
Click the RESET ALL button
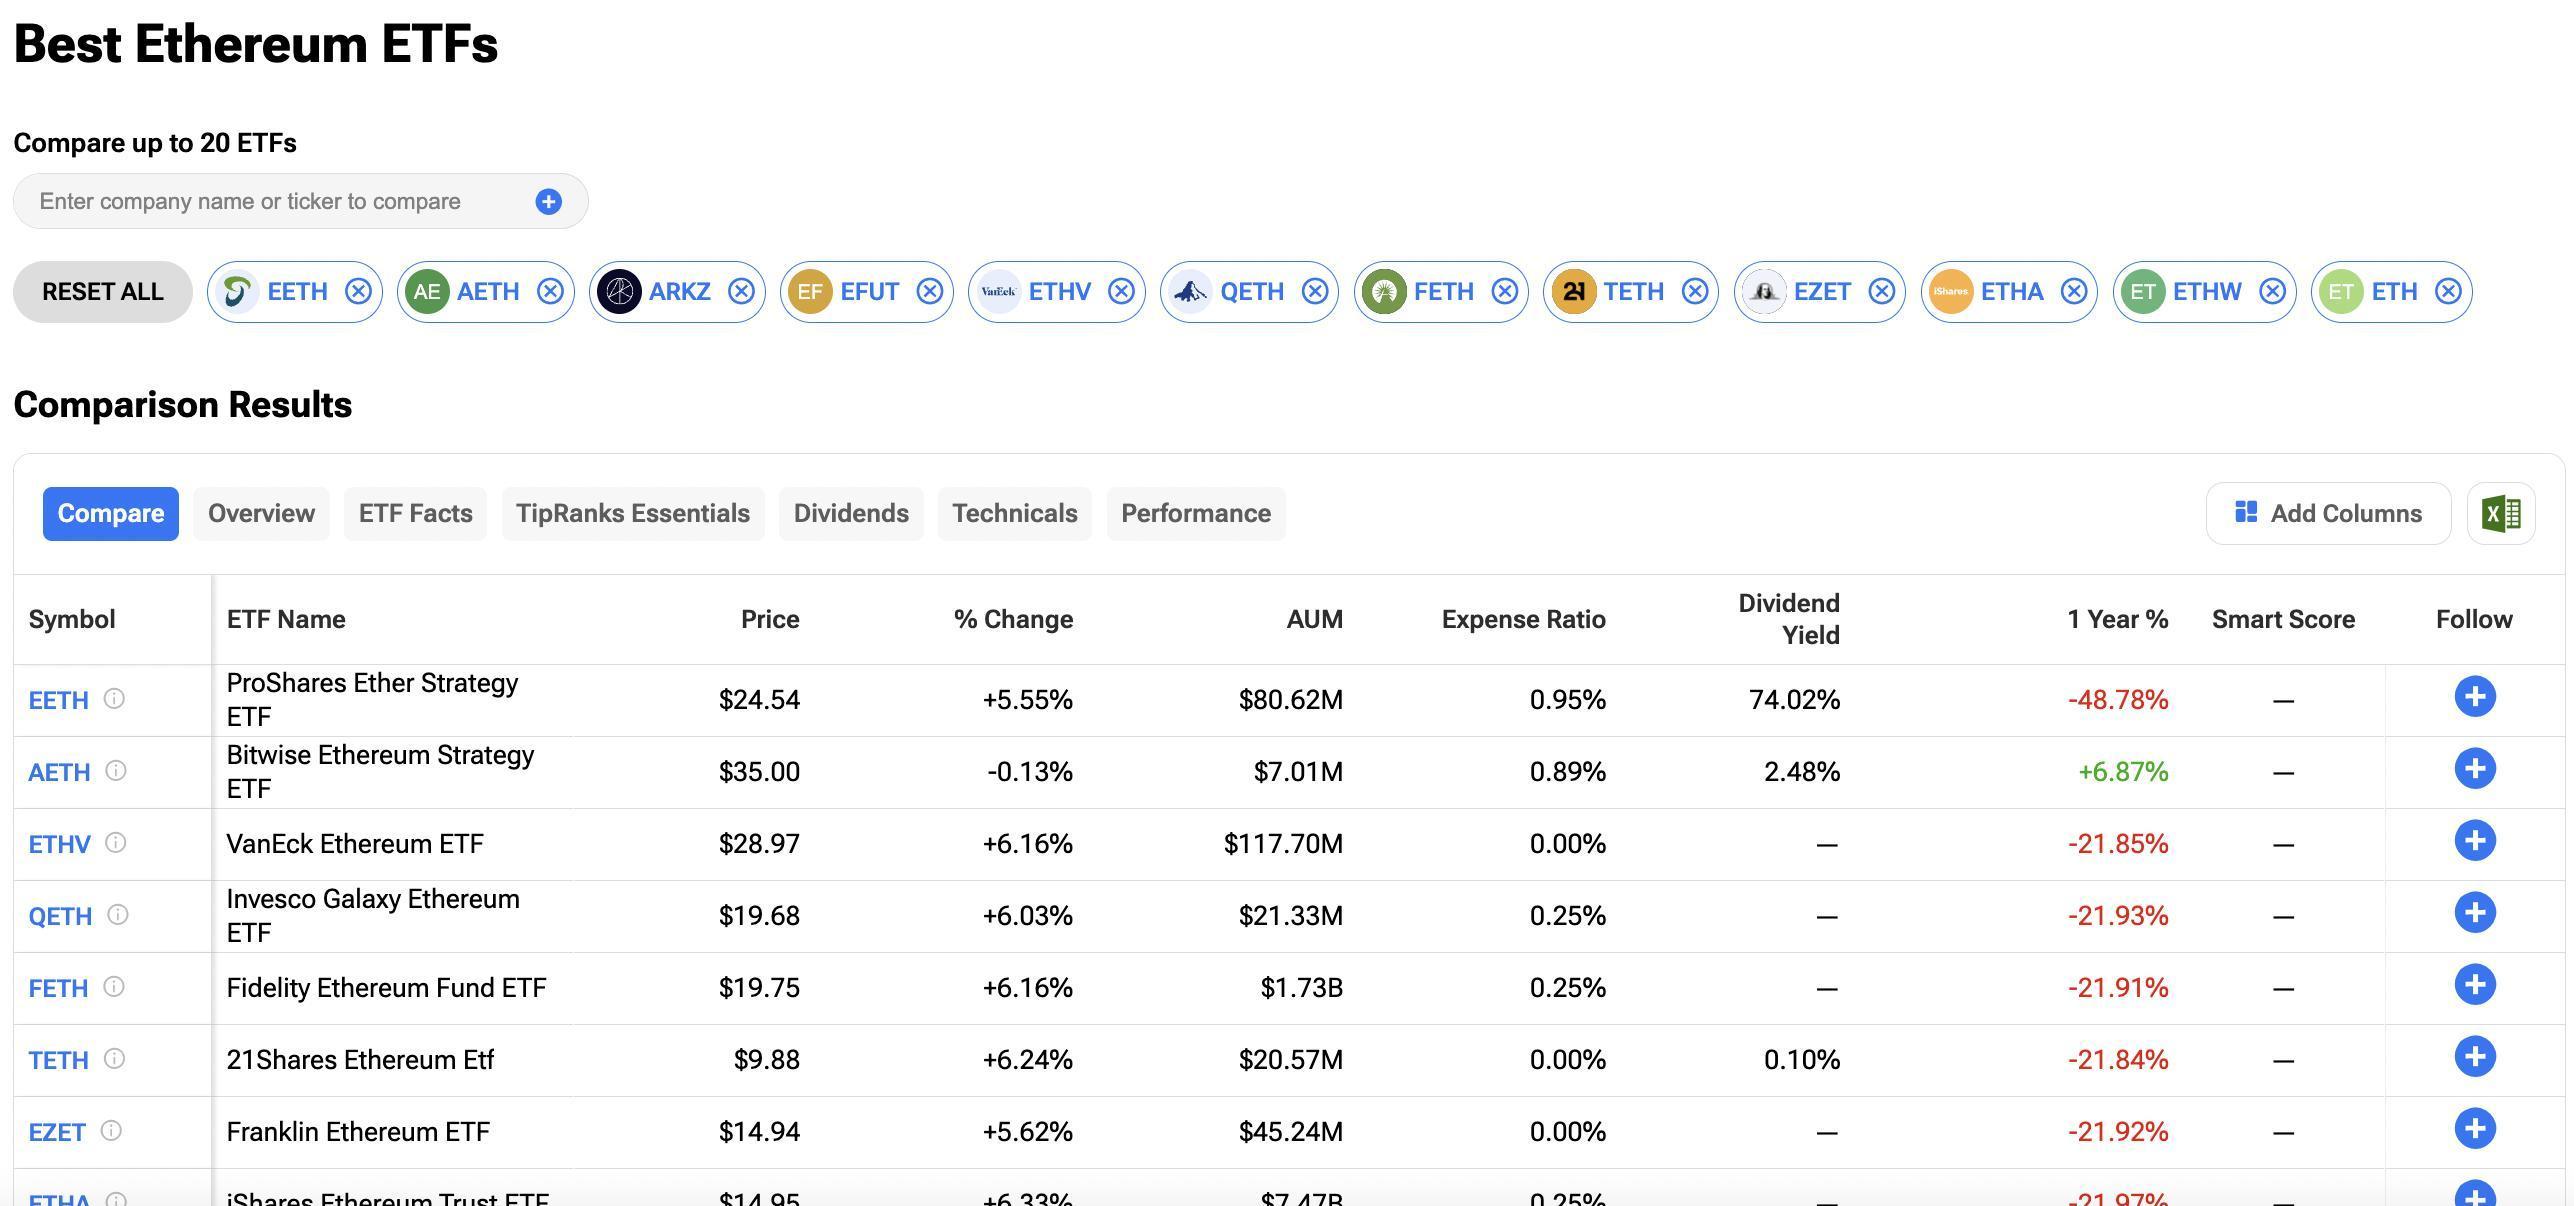tap(102, 291)
